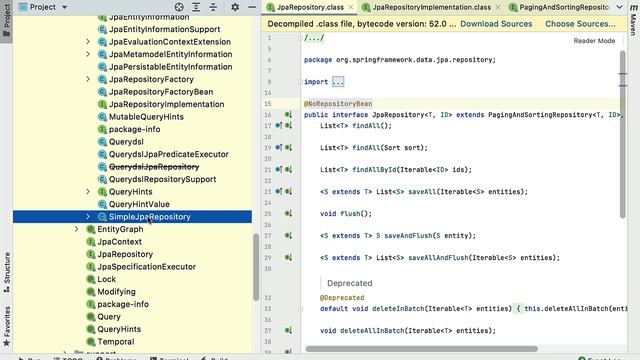Click the implemented gutter icon on line 19

pos(288,147)
